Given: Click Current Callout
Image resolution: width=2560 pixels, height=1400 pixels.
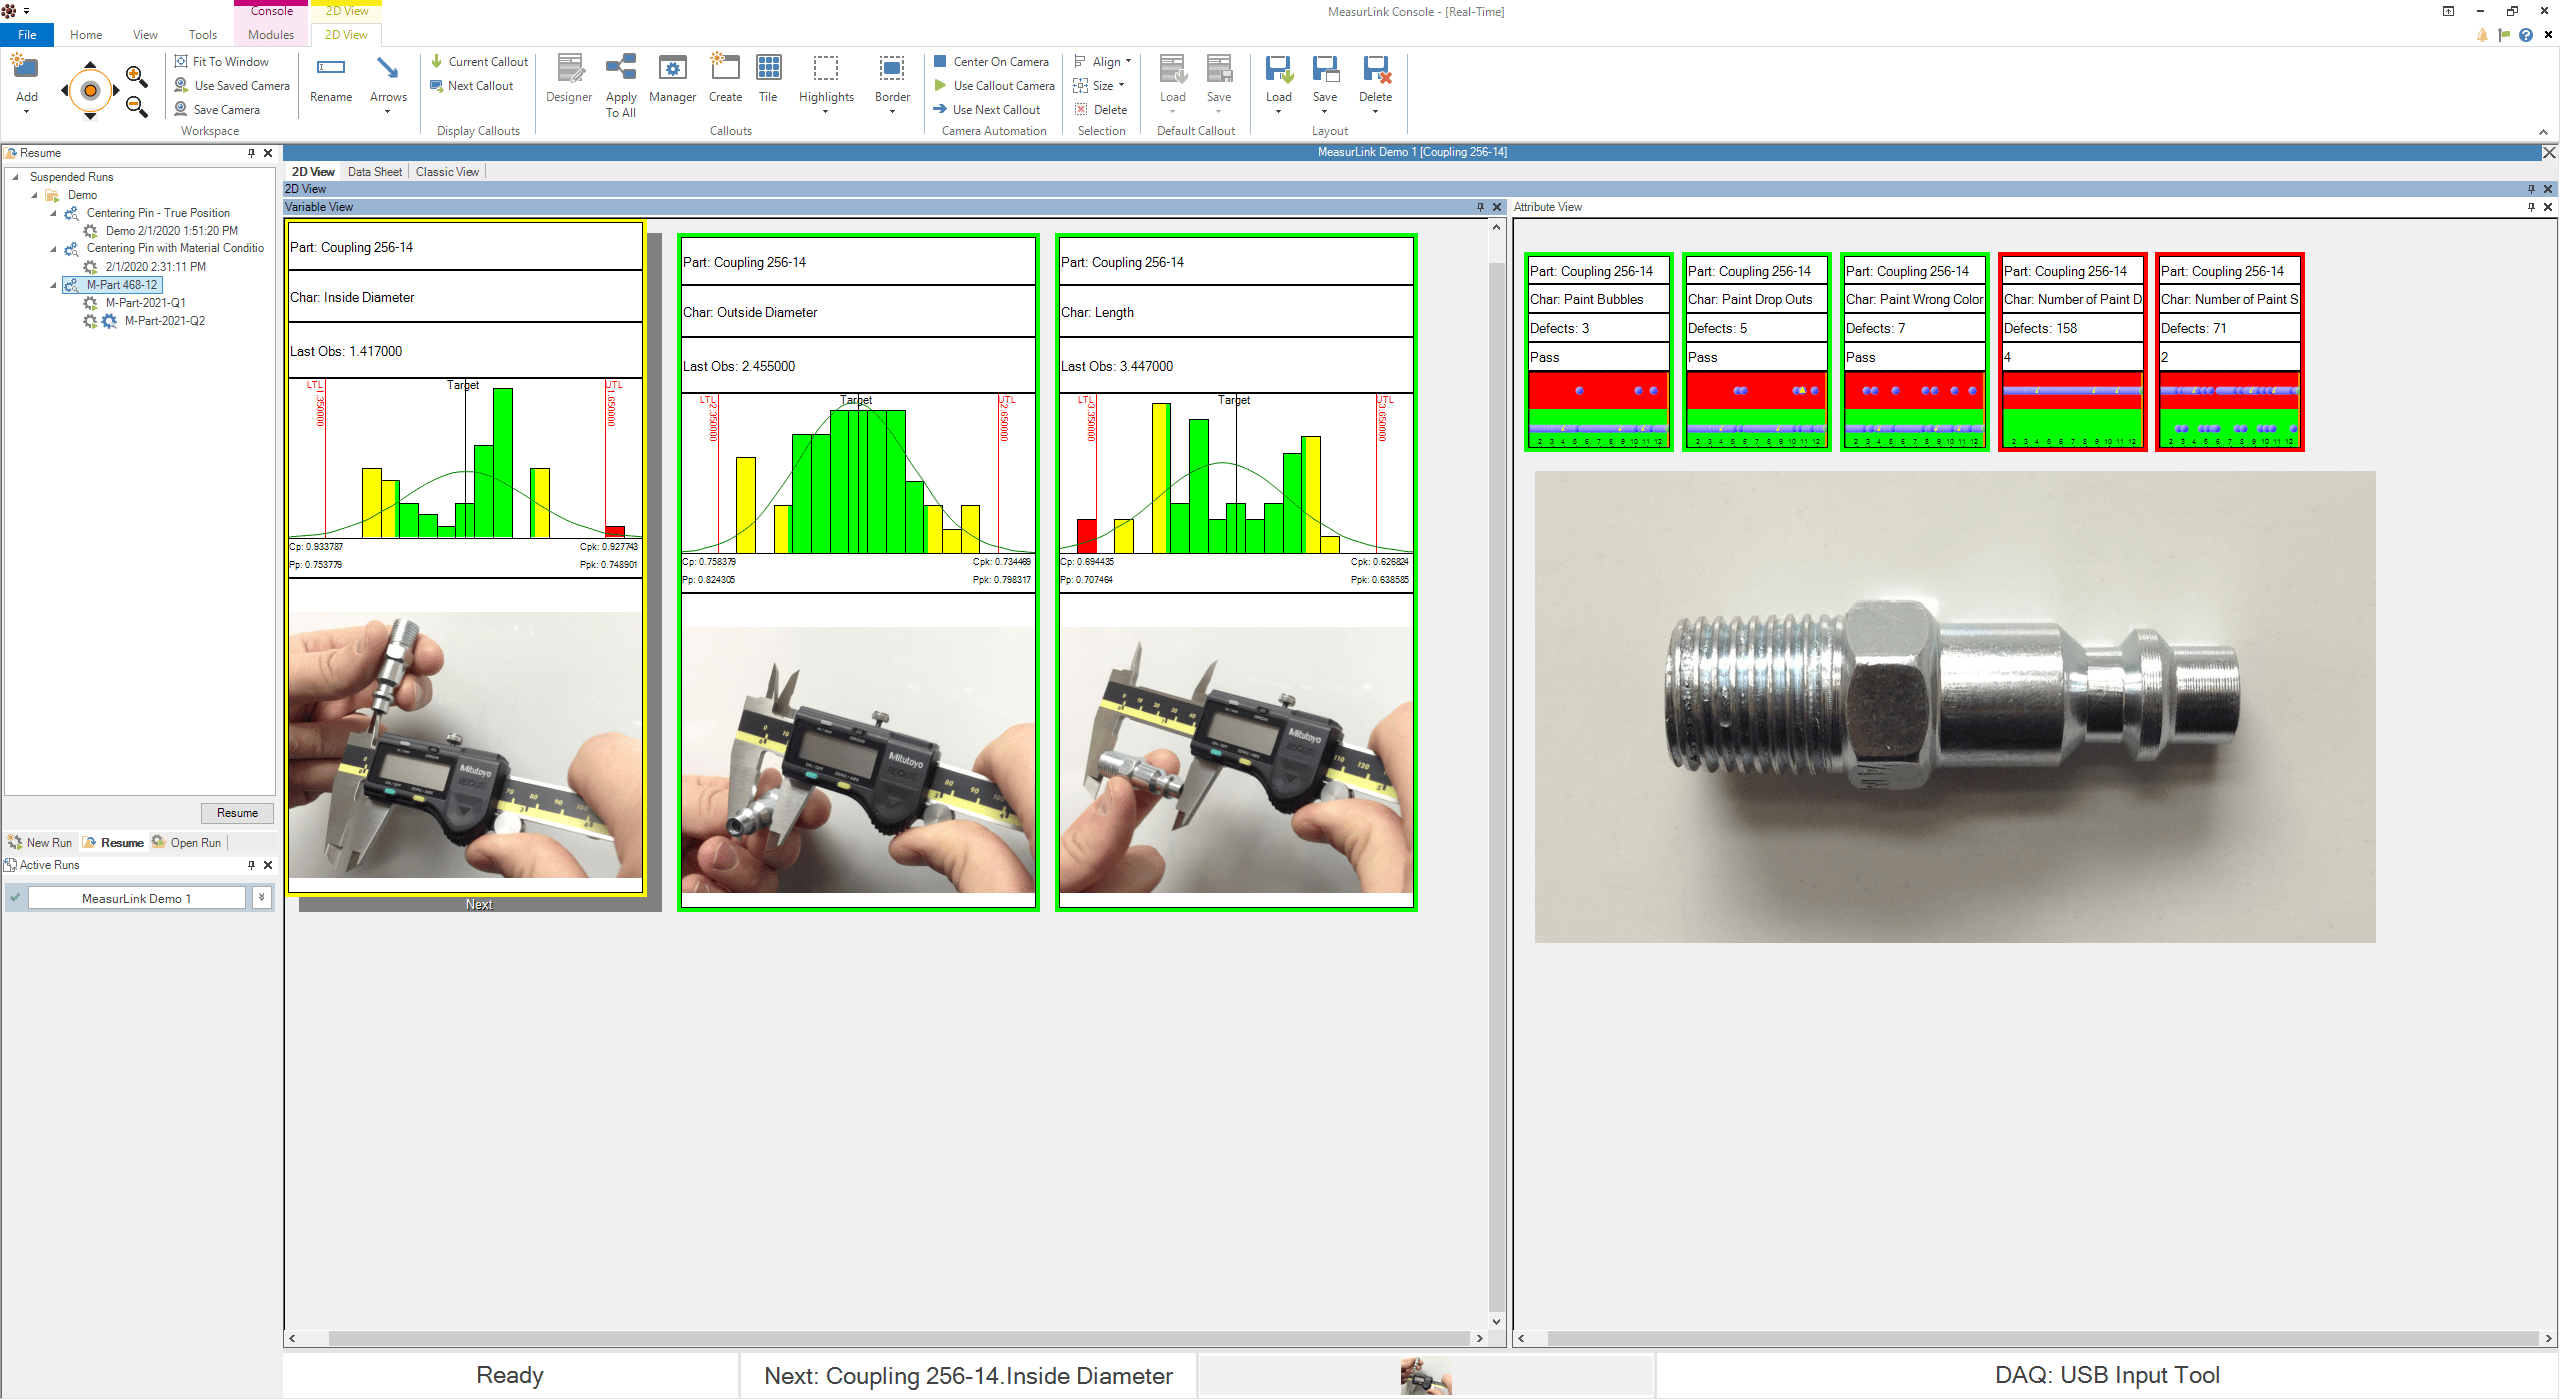Looking at the screenshot, I should pos(479,61).
